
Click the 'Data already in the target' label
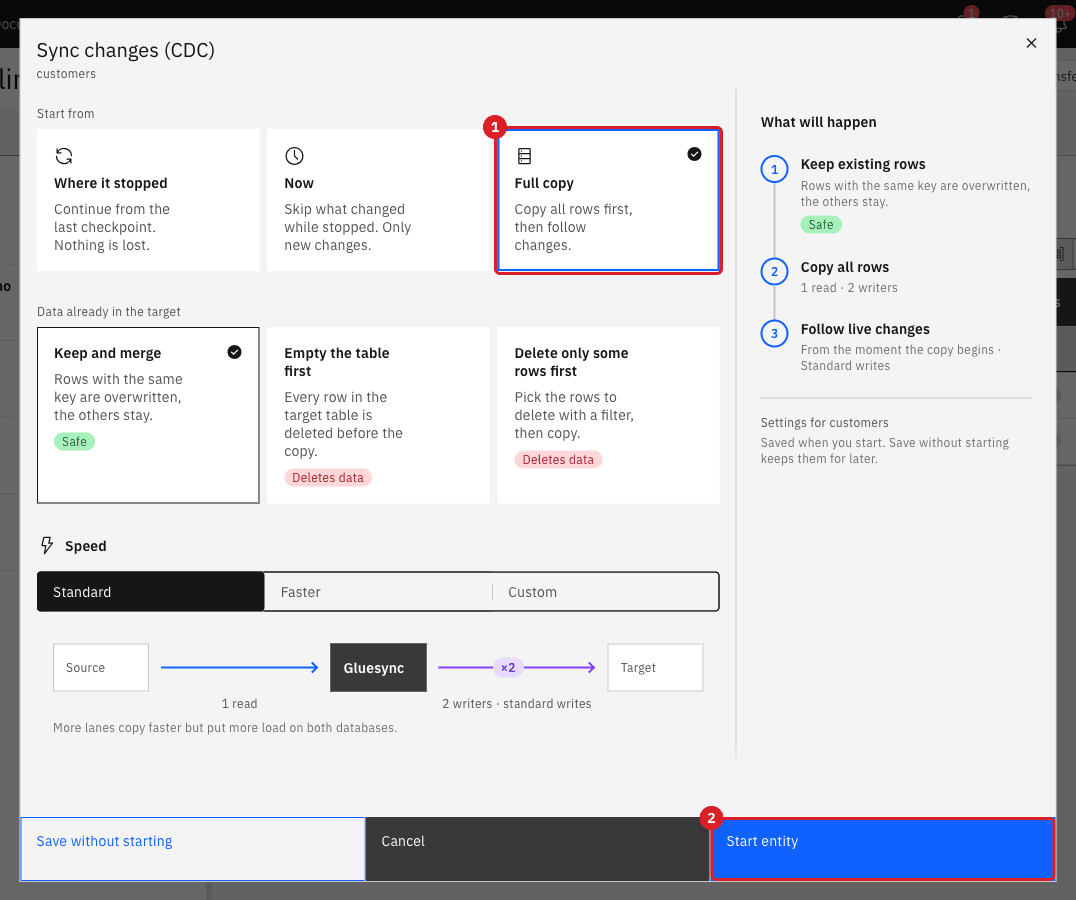(108, 311)
